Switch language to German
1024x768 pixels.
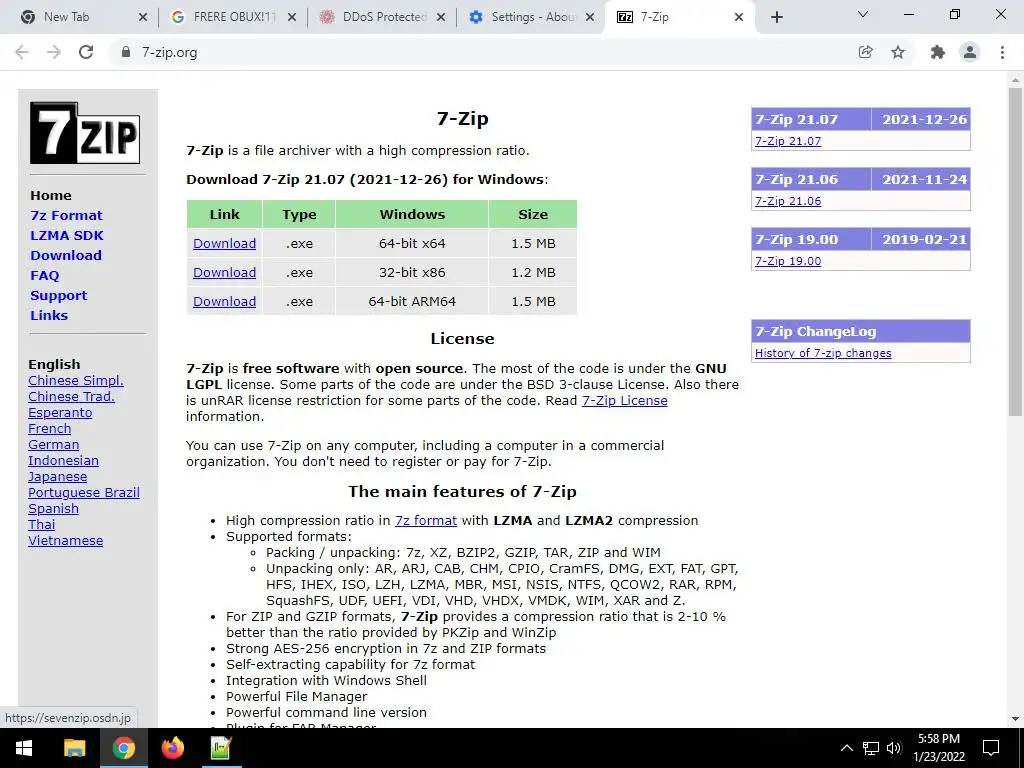54,445
